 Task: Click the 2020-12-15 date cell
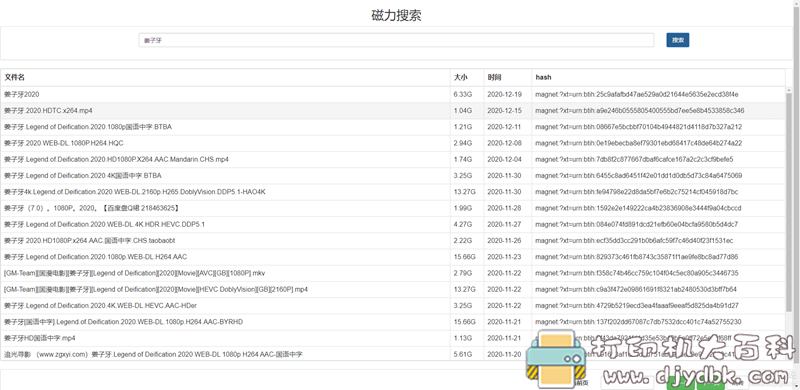click(x=504, y=111)
